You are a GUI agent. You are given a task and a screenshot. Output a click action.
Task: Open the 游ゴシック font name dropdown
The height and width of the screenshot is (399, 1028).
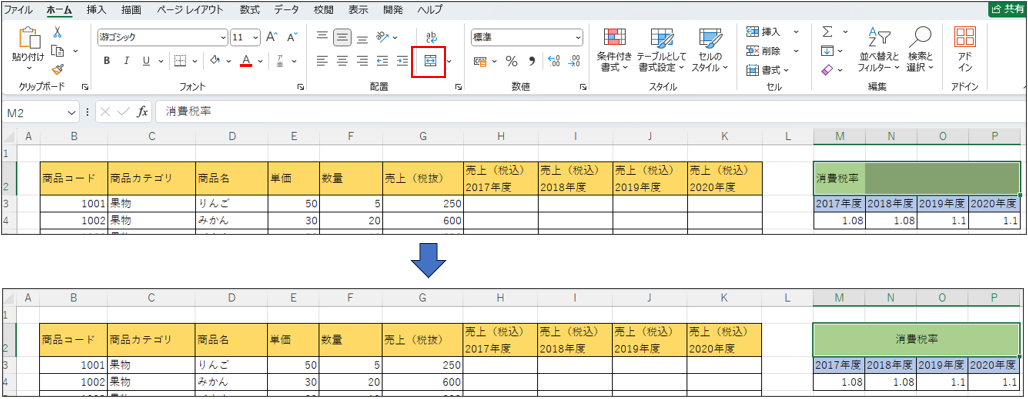(224, 37)
